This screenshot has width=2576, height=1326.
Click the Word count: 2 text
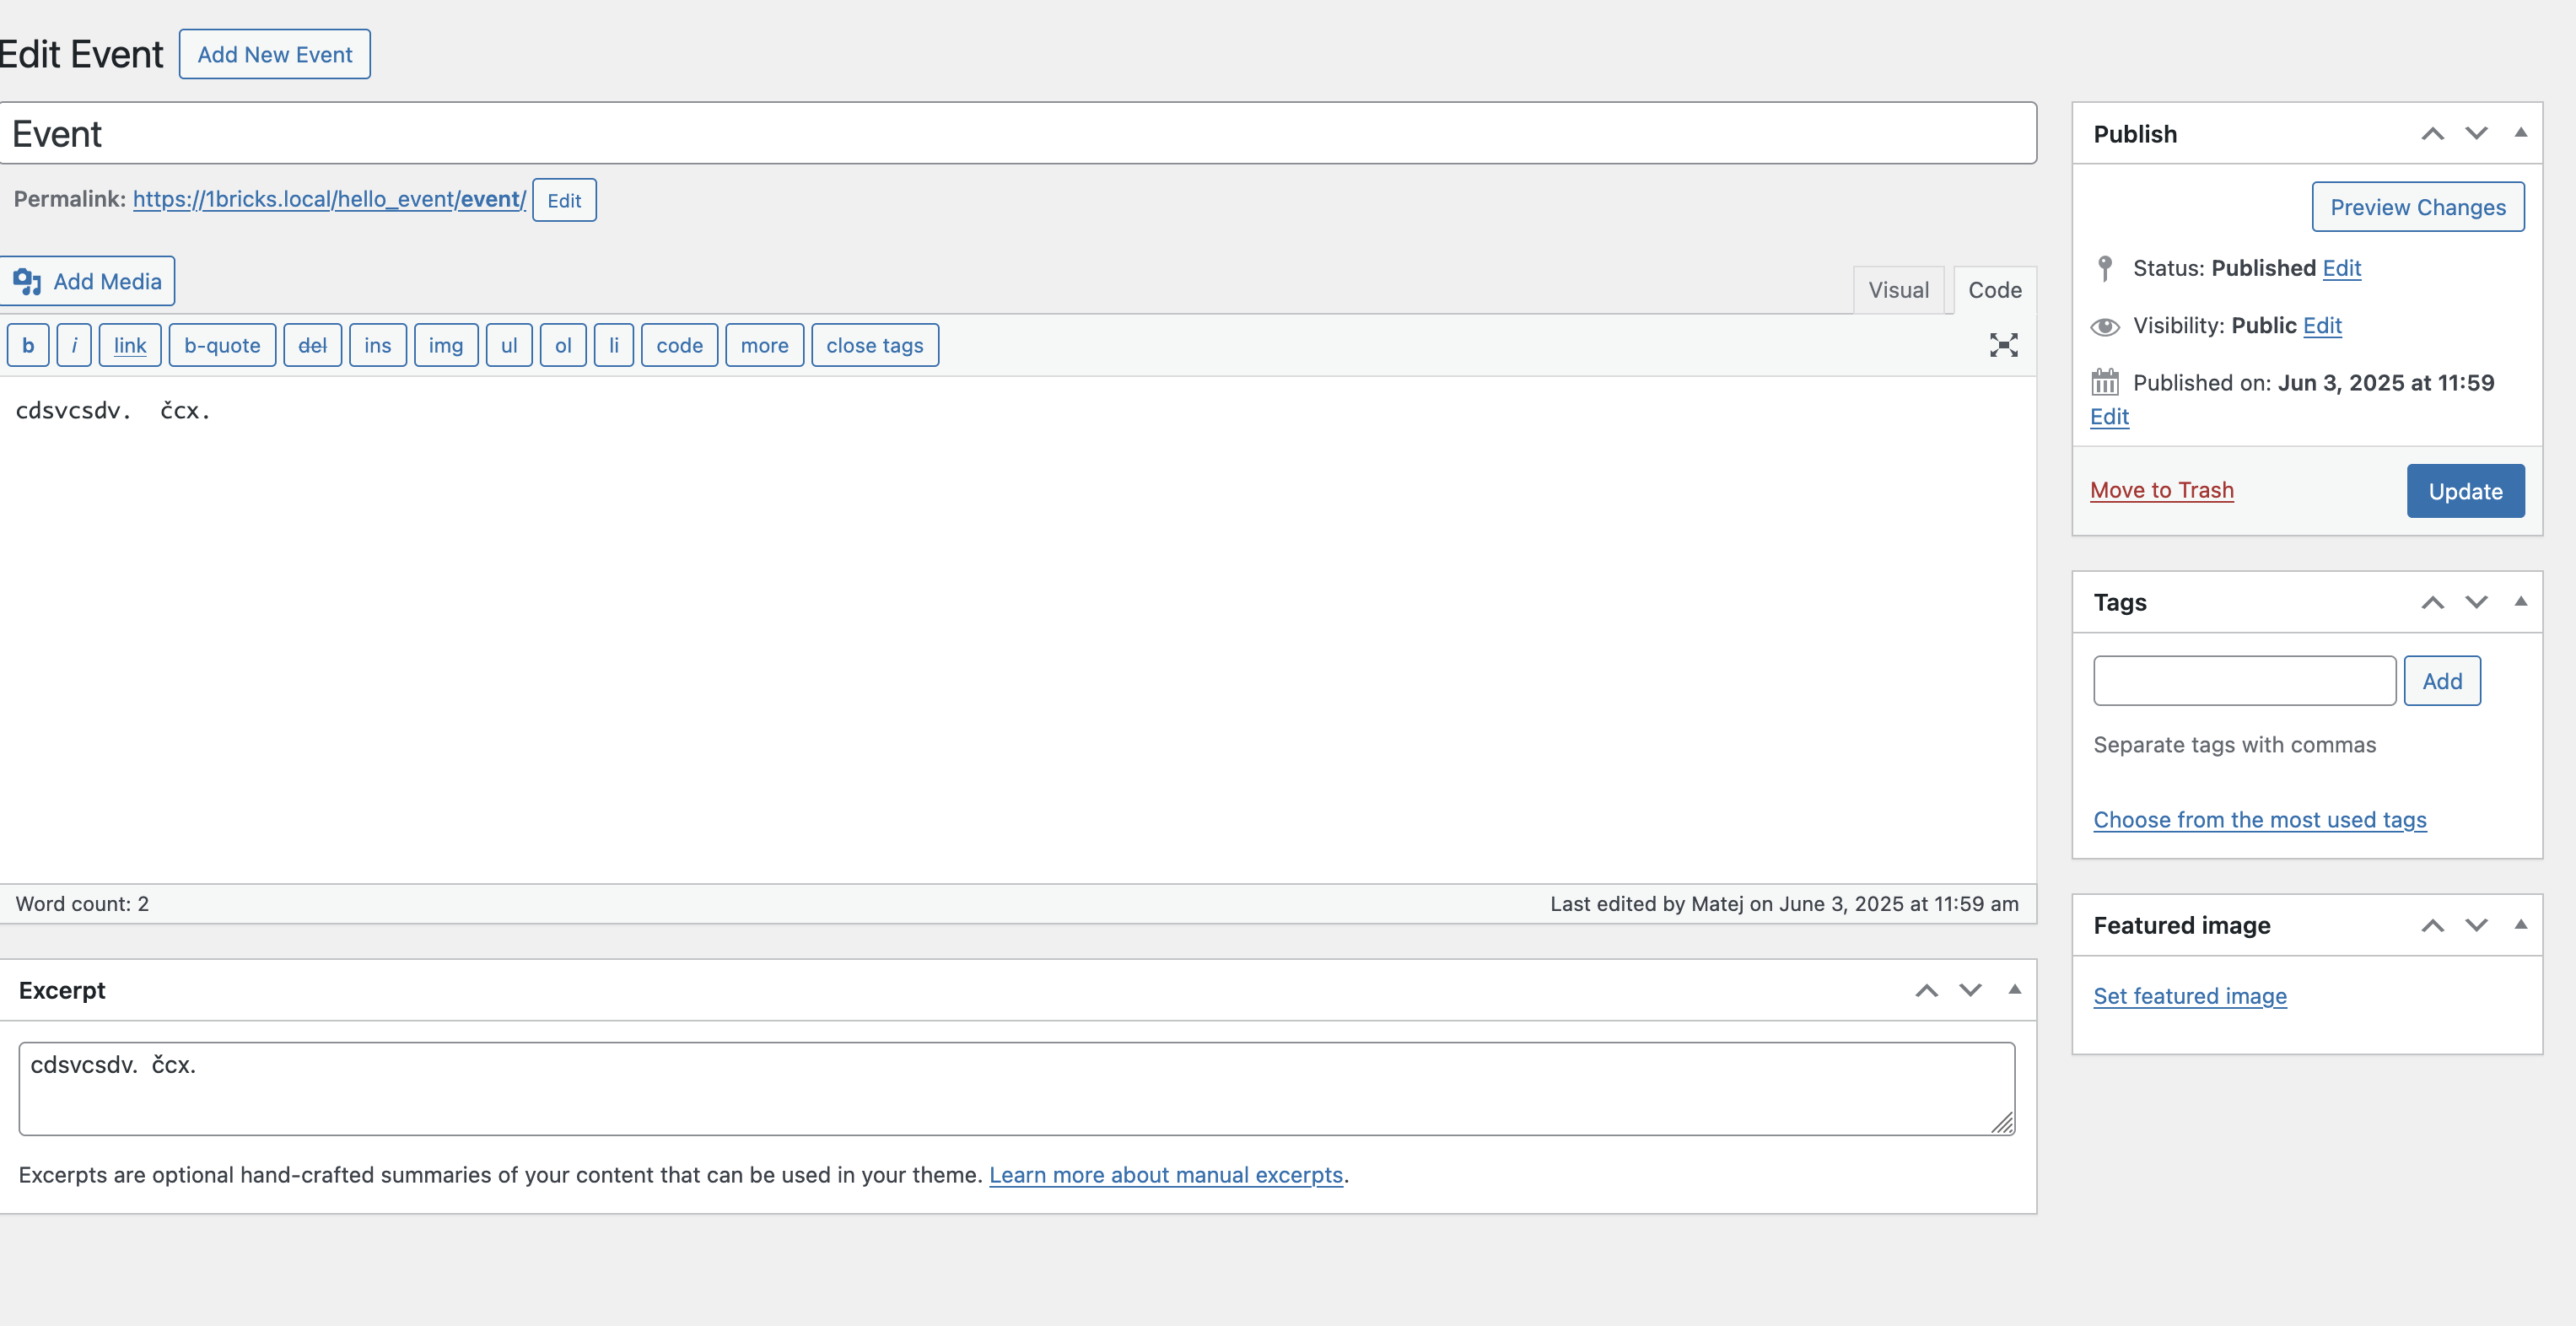click(82, 904)
